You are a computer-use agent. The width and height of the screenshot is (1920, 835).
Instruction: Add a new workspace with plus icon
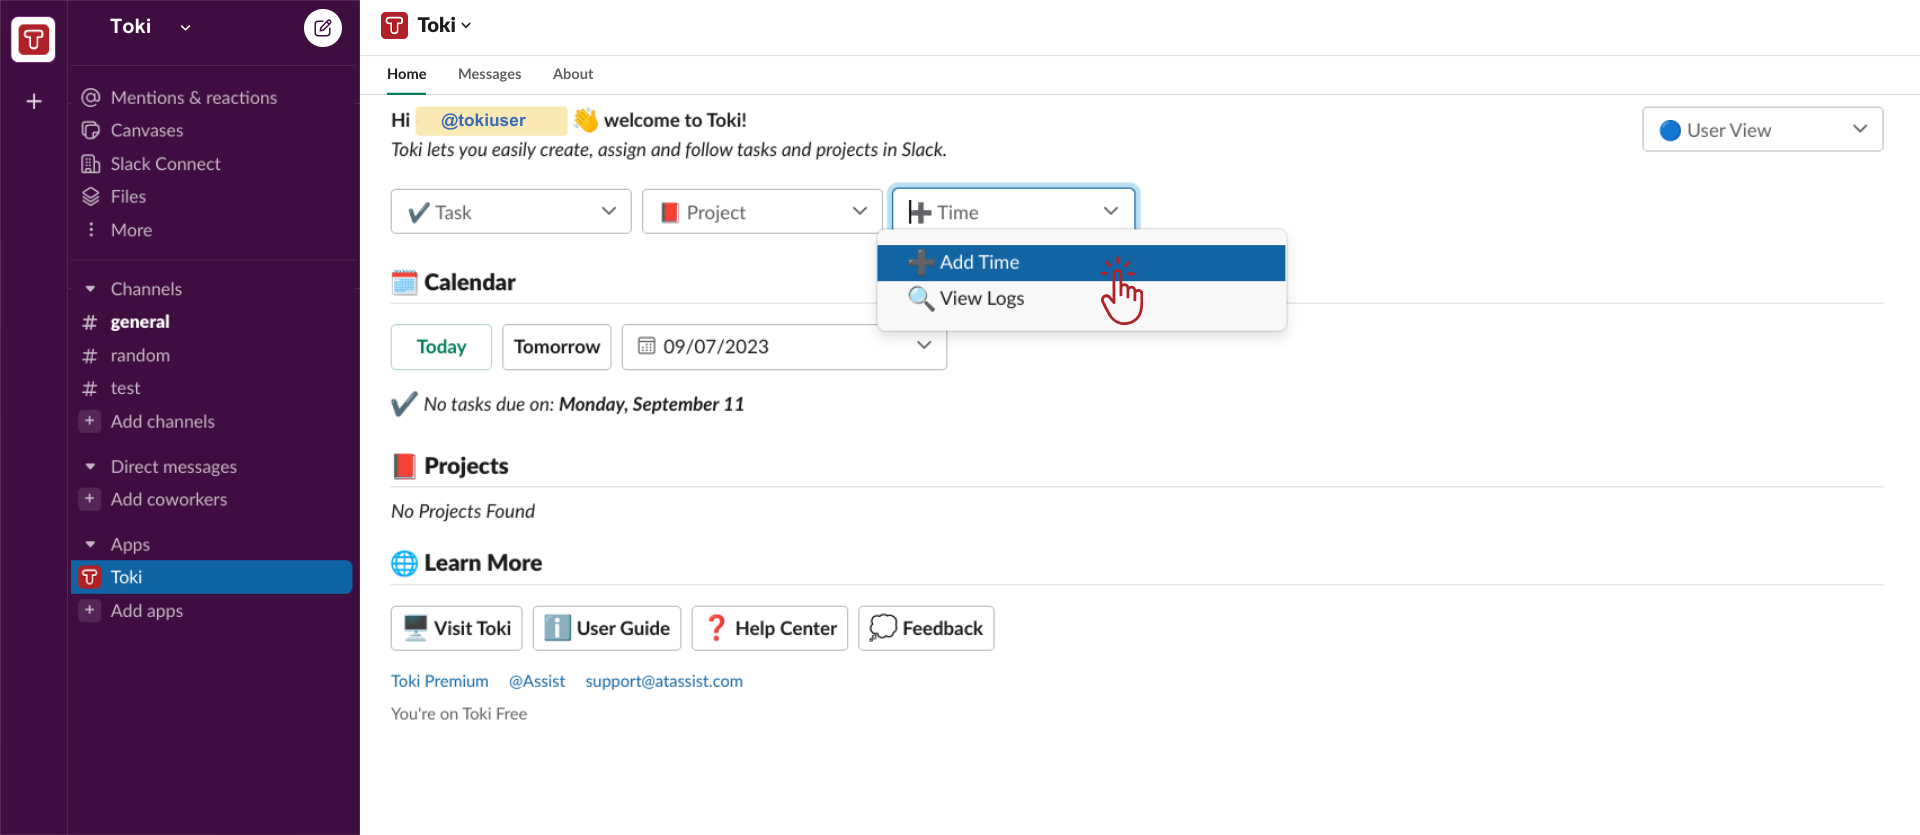coord(33,101)
